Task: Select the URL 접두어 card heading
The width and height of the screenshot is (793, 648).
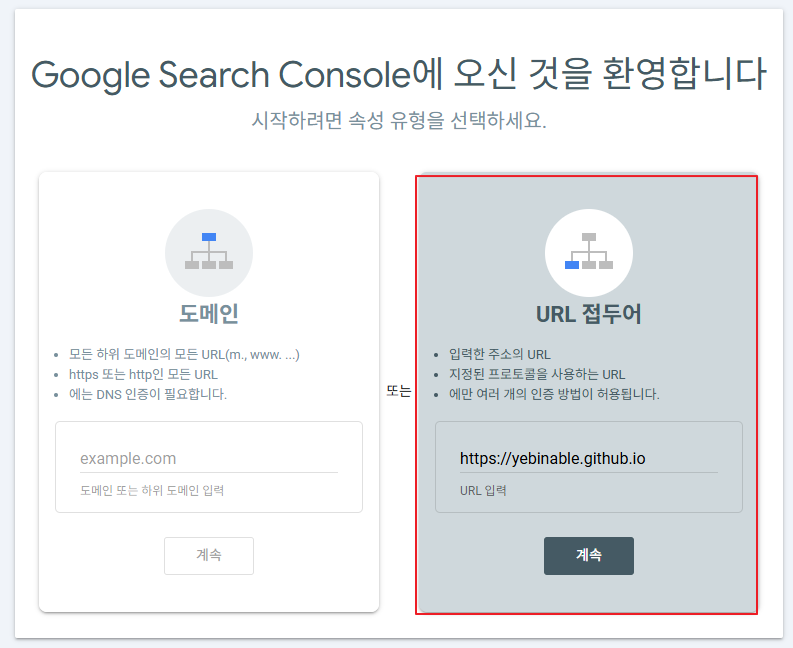Action: 589,314
